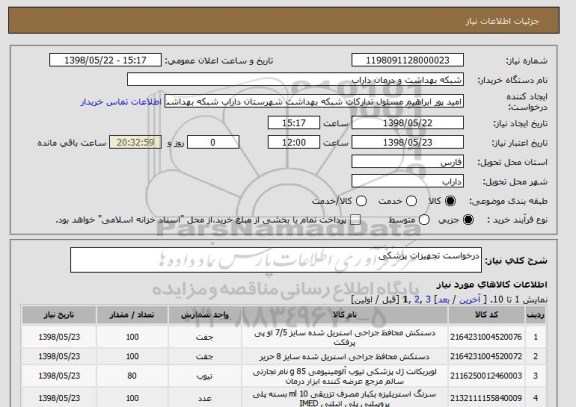Click the شرح کلی نیاز text area
Image resolution: width=576 pixels, height=407 pixels.
coord(276,260)
